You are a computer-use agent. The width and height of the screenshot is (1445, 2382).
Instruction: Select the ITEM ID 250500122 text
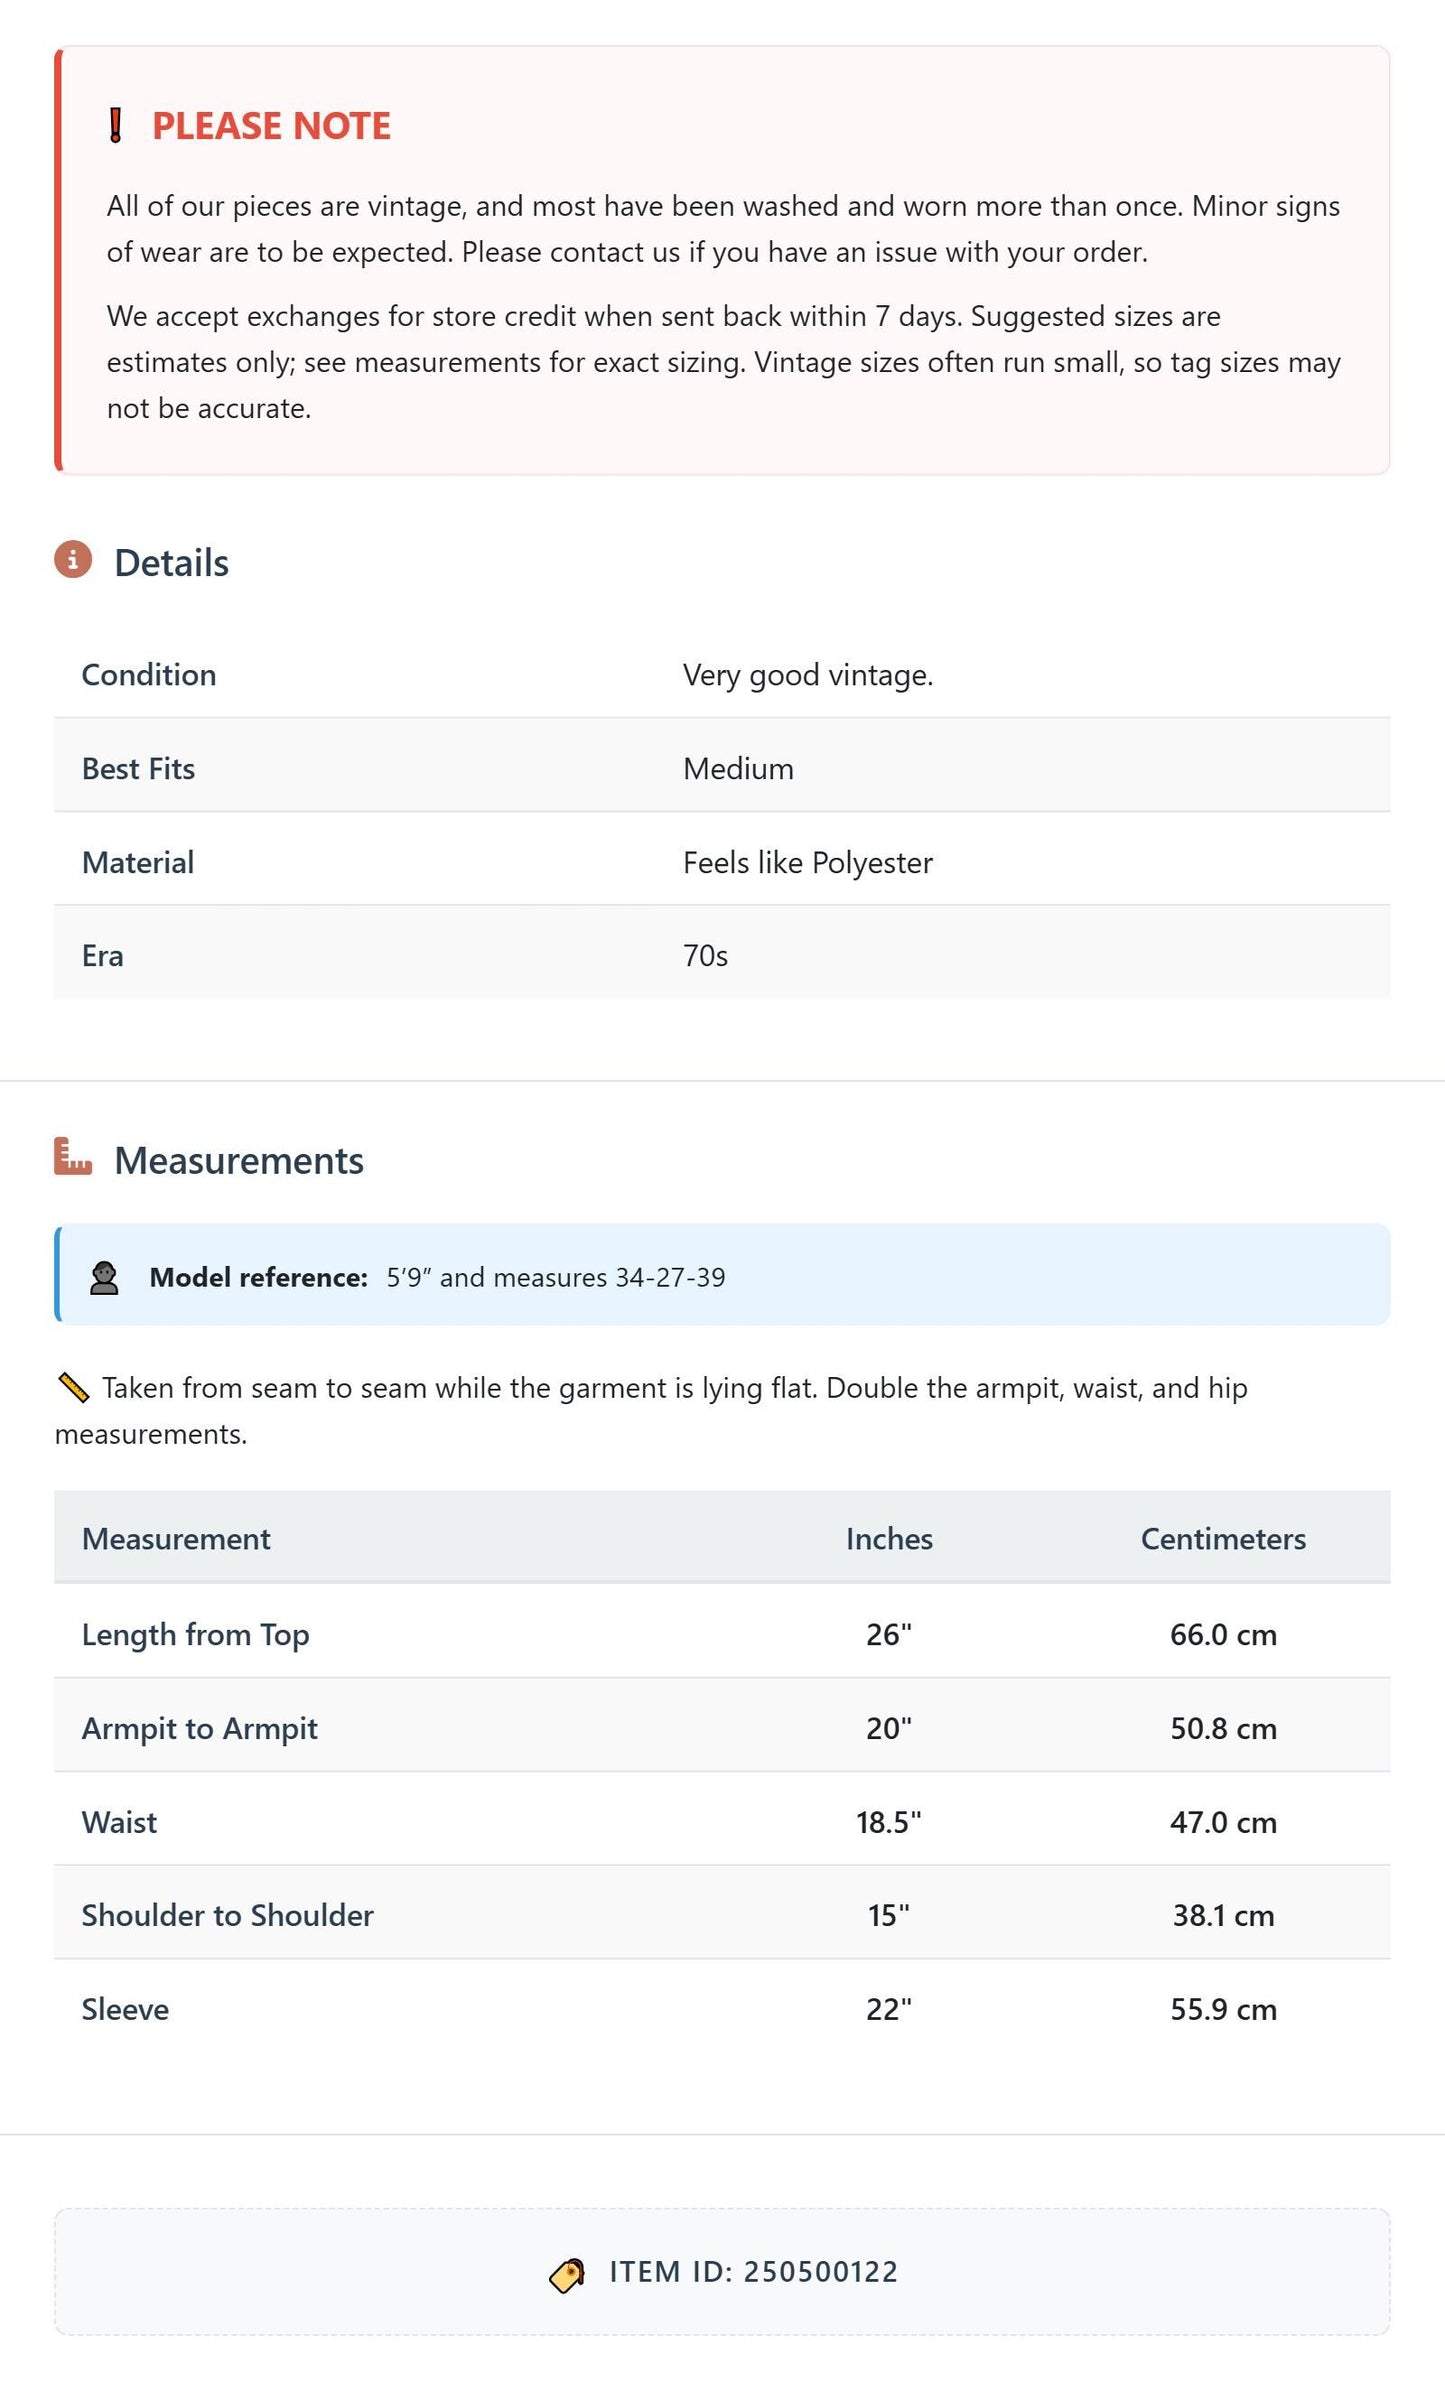(753, 2272)
